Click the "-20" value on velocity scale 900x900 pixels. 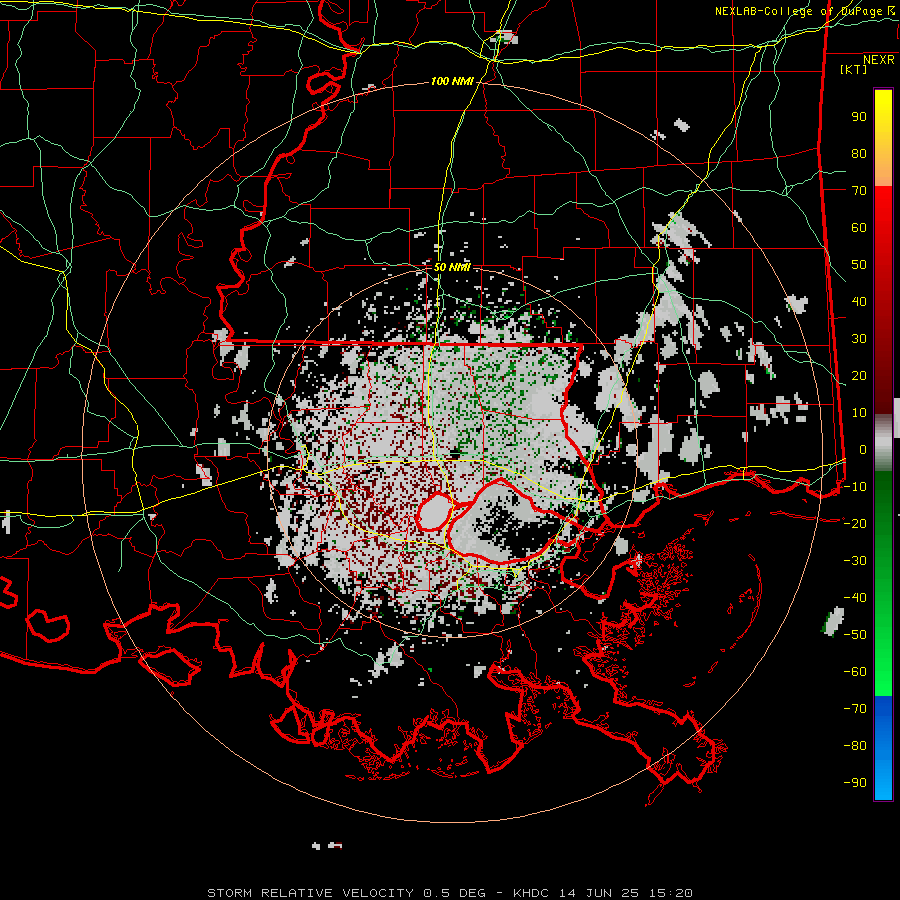855,524
